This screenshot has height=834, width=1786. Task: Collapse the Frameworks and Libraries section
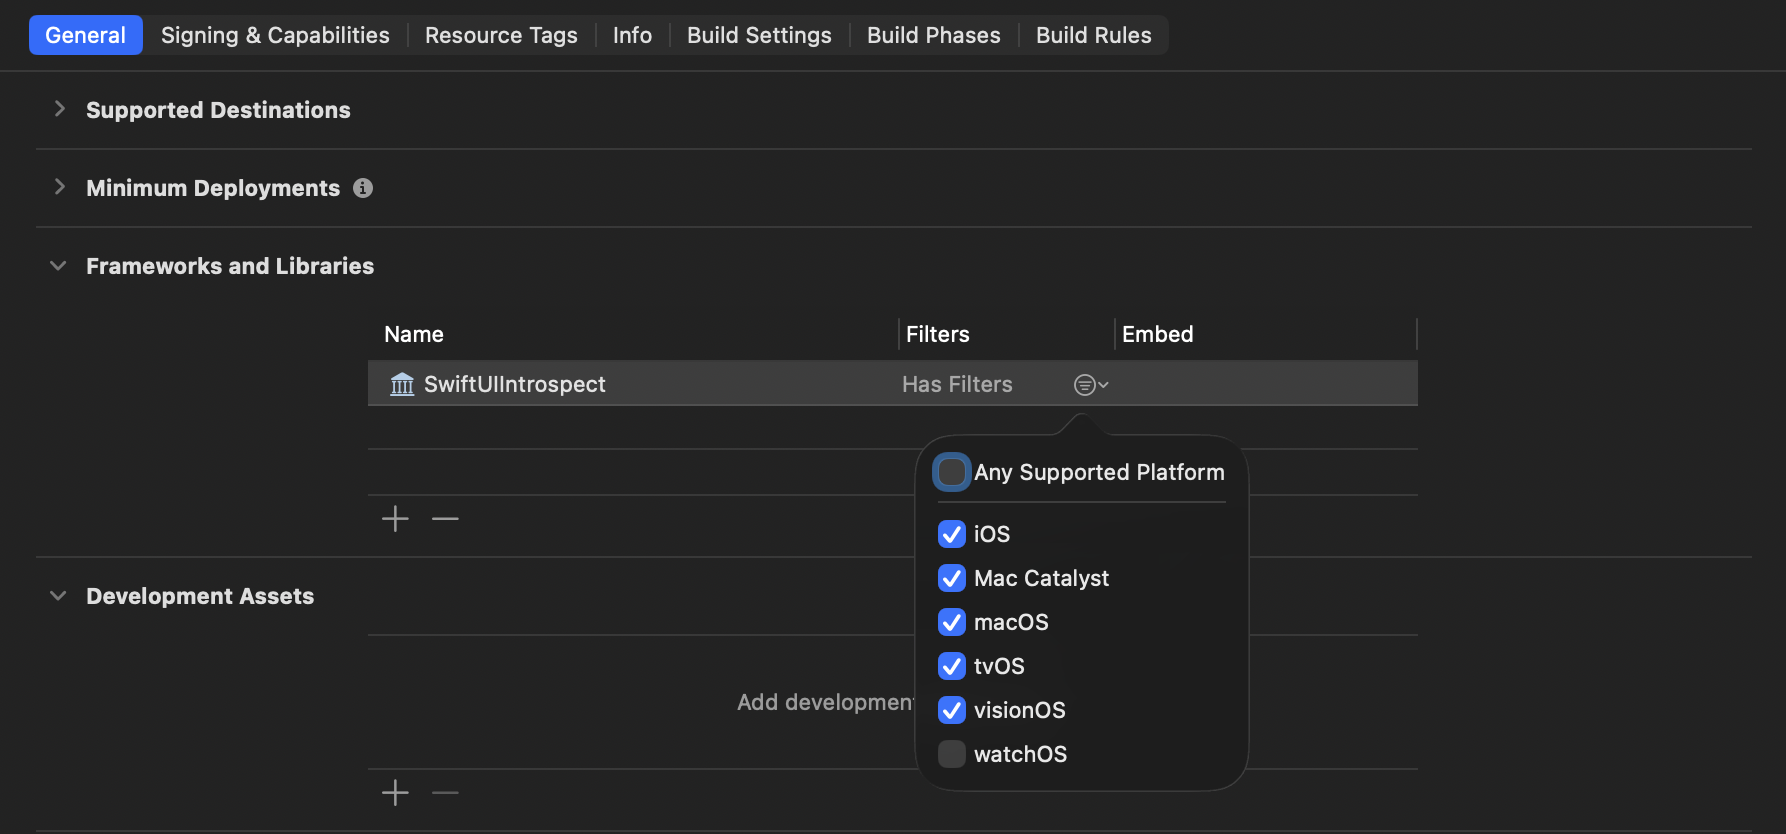pyautogui.click(x=58, y=266)
